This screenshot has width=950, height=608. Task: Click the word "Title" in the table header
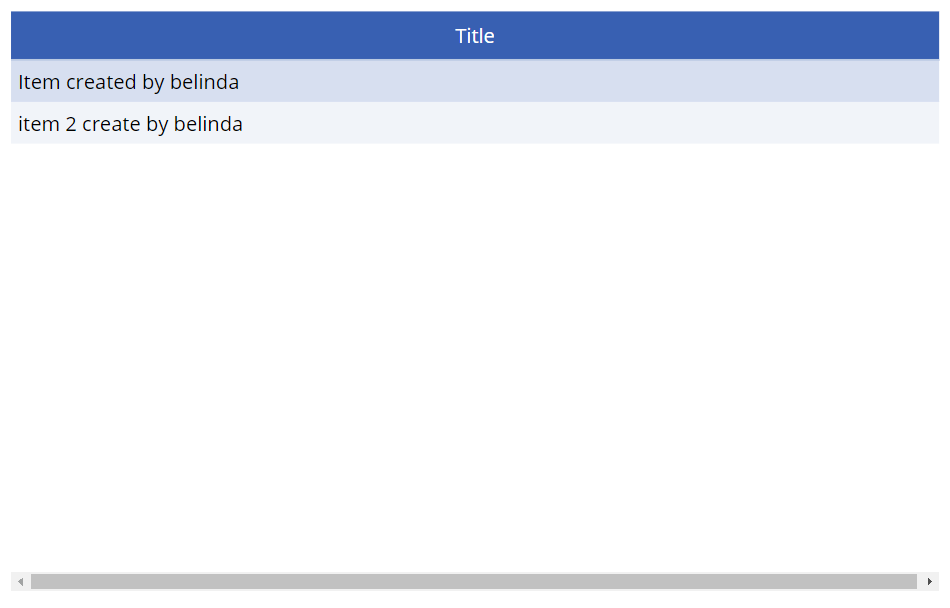coord(474,36)
